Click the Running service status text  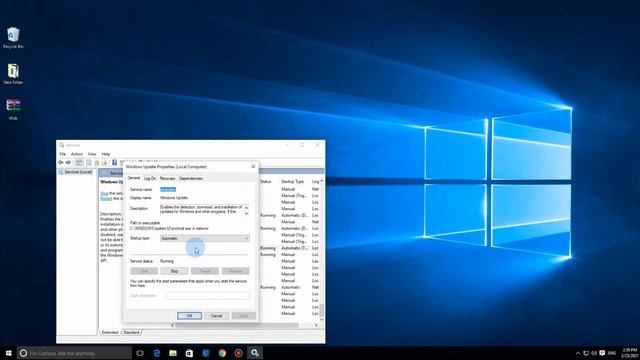click(x=167, y=261)
